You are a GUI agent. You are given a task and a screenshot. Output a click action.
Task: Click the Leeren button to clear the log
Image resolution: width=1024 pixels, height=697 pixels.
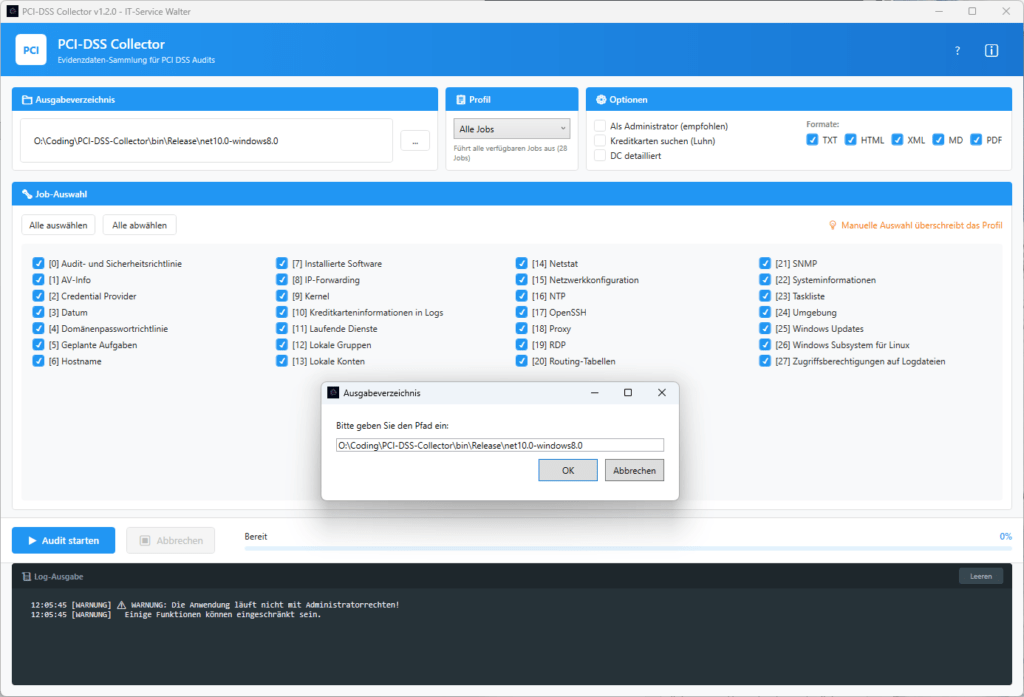[x=980, y=575]
